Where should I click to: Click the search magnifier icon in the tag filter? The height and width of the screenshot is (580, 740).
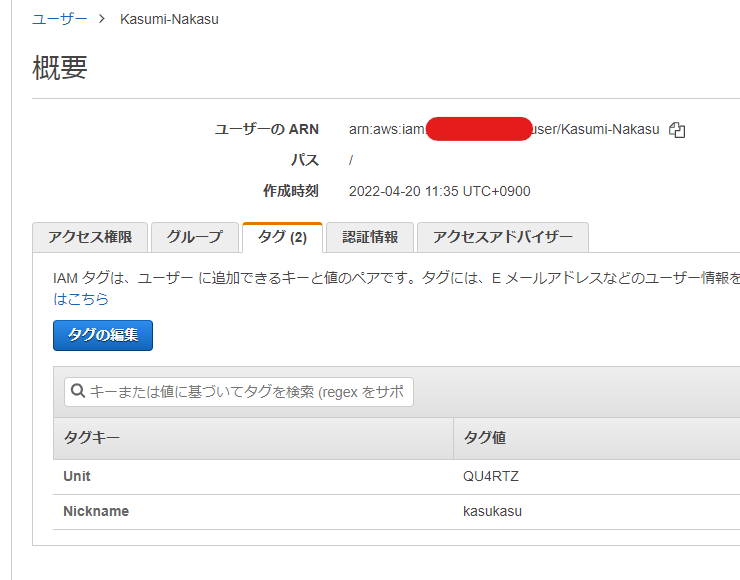[78, 391]
